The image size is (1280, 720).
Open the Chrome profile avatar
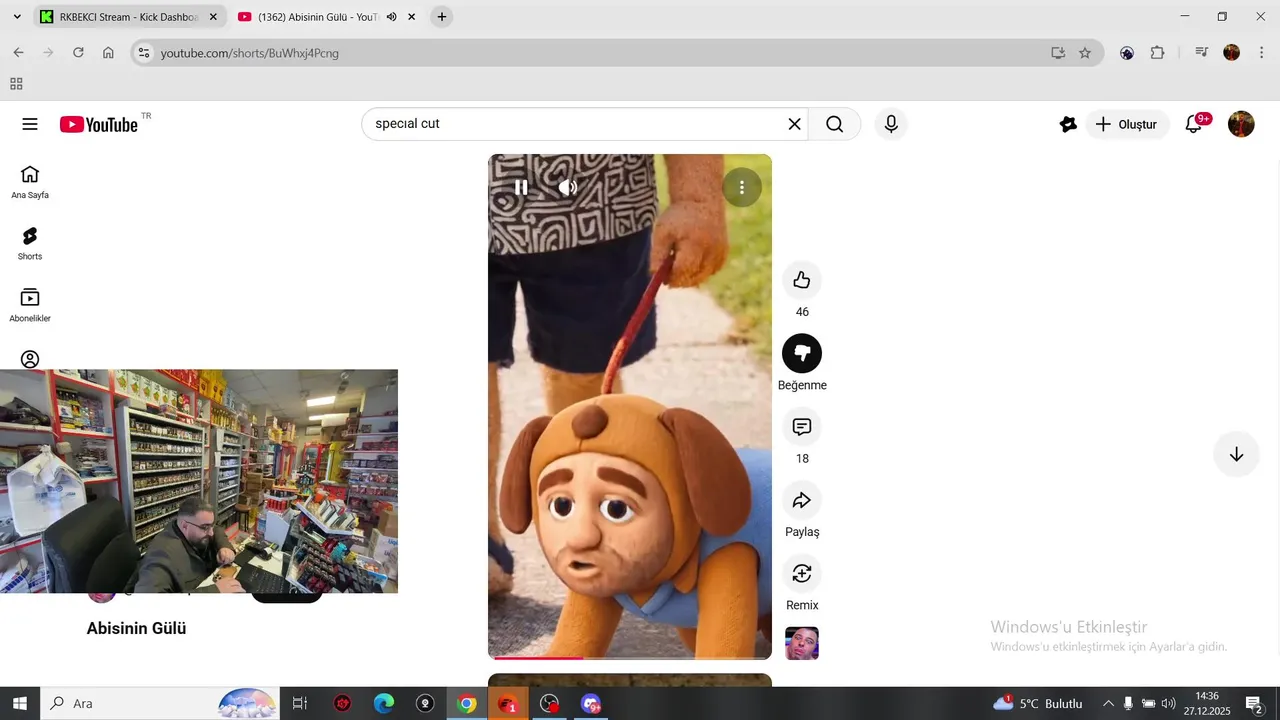pos(1232,53)
